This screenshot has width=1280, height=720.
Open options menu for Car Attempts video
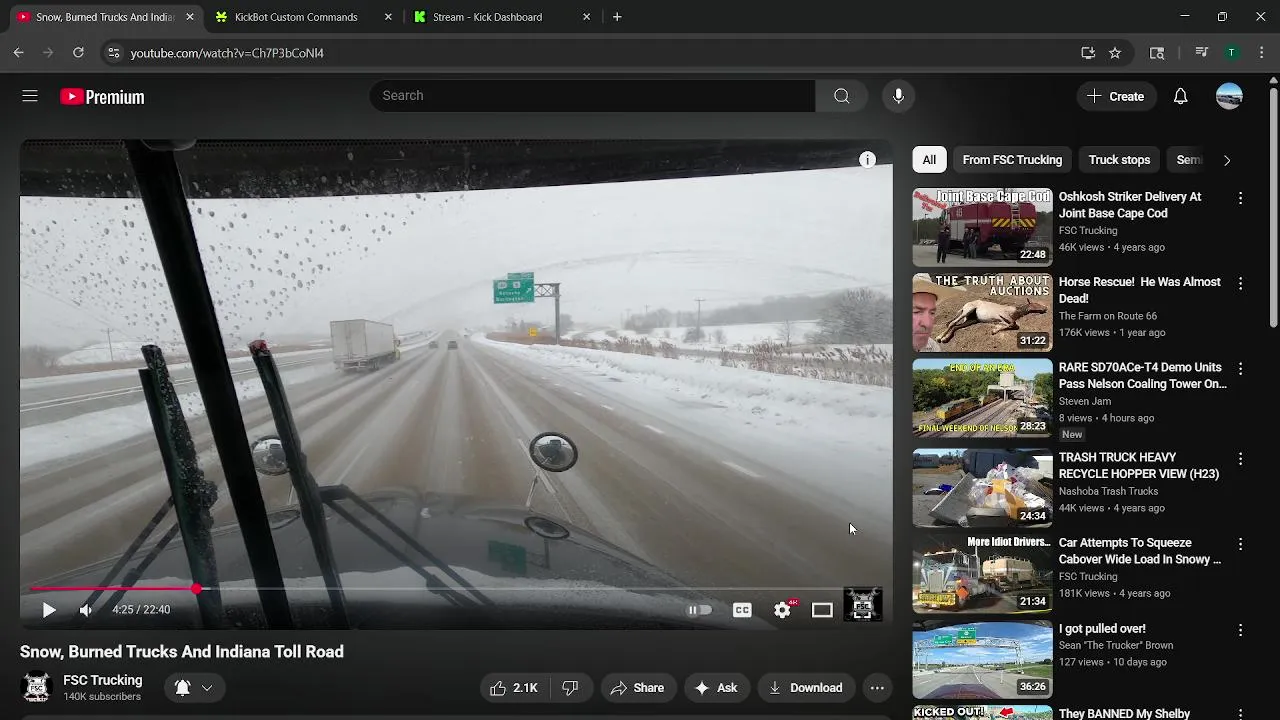tap(1240, 544)
